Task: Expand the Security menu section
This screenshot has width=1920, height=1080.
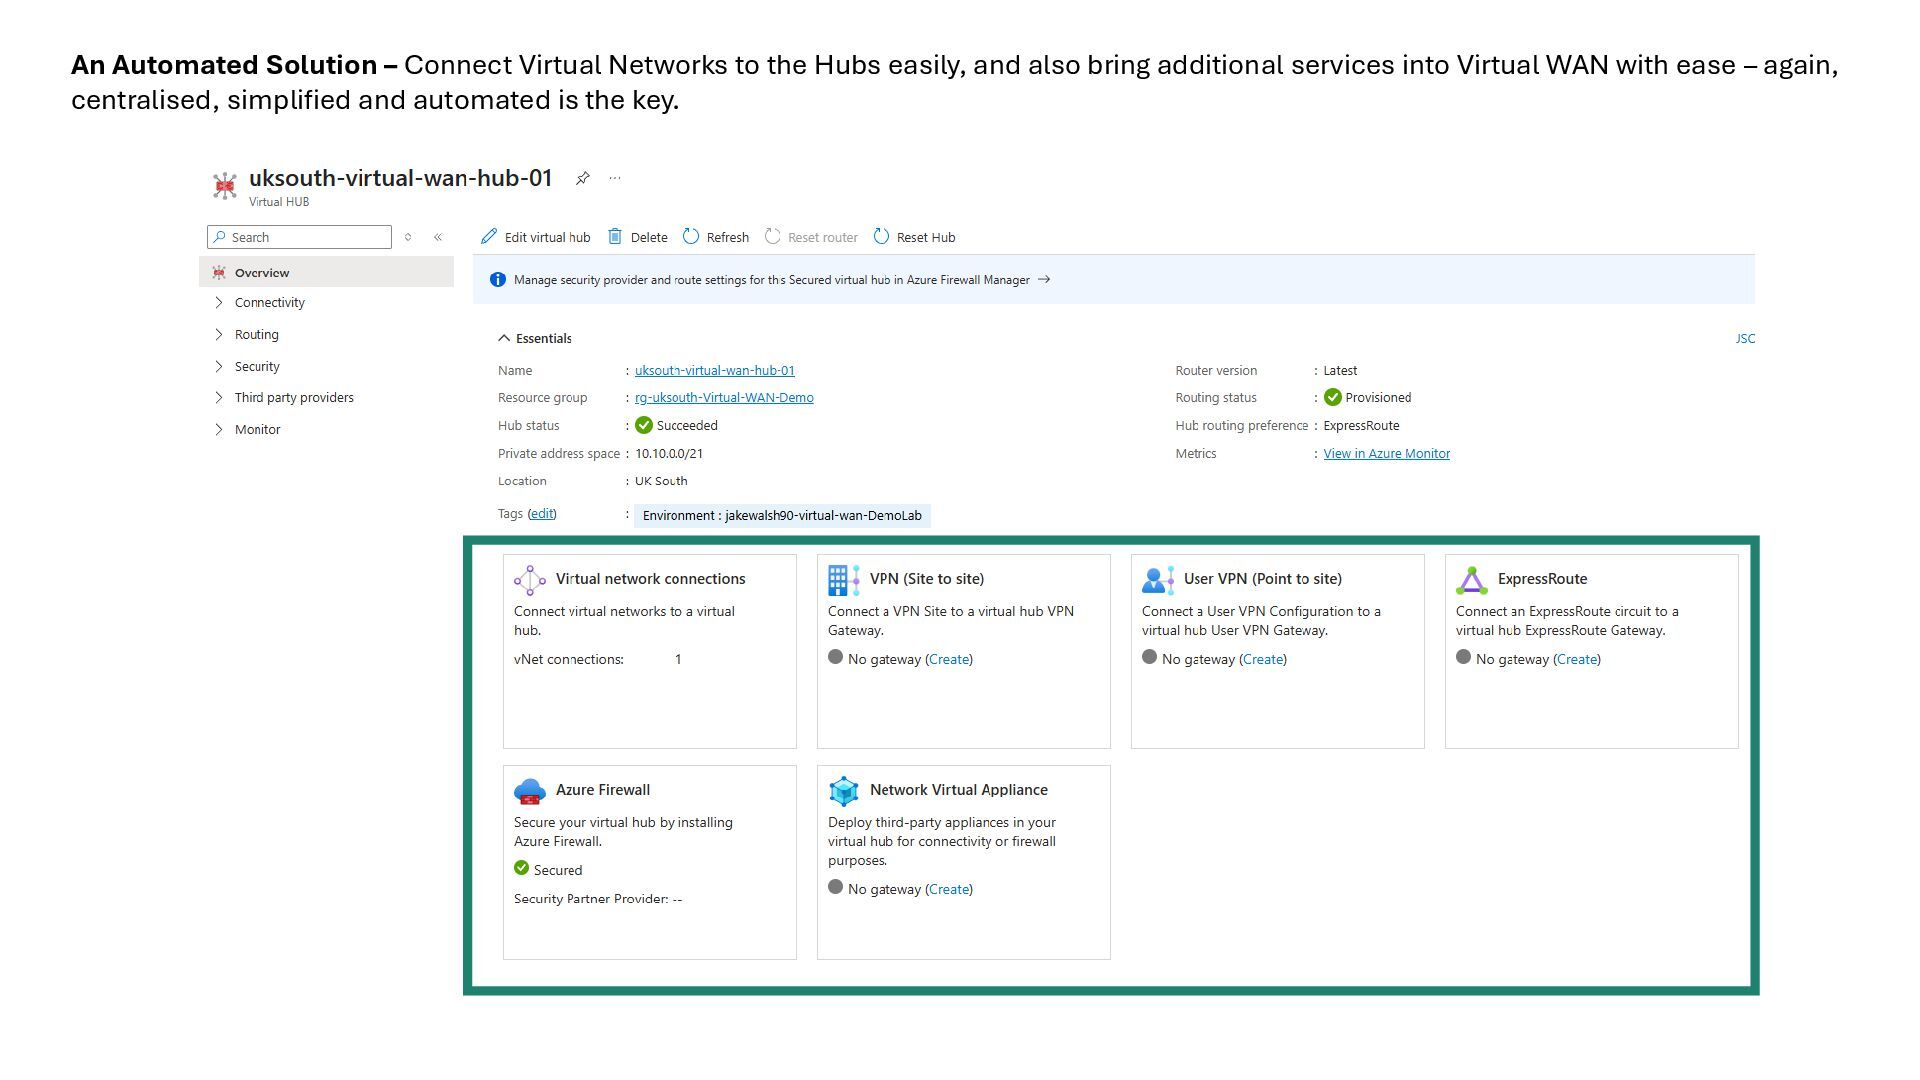Action: [219, 366]
